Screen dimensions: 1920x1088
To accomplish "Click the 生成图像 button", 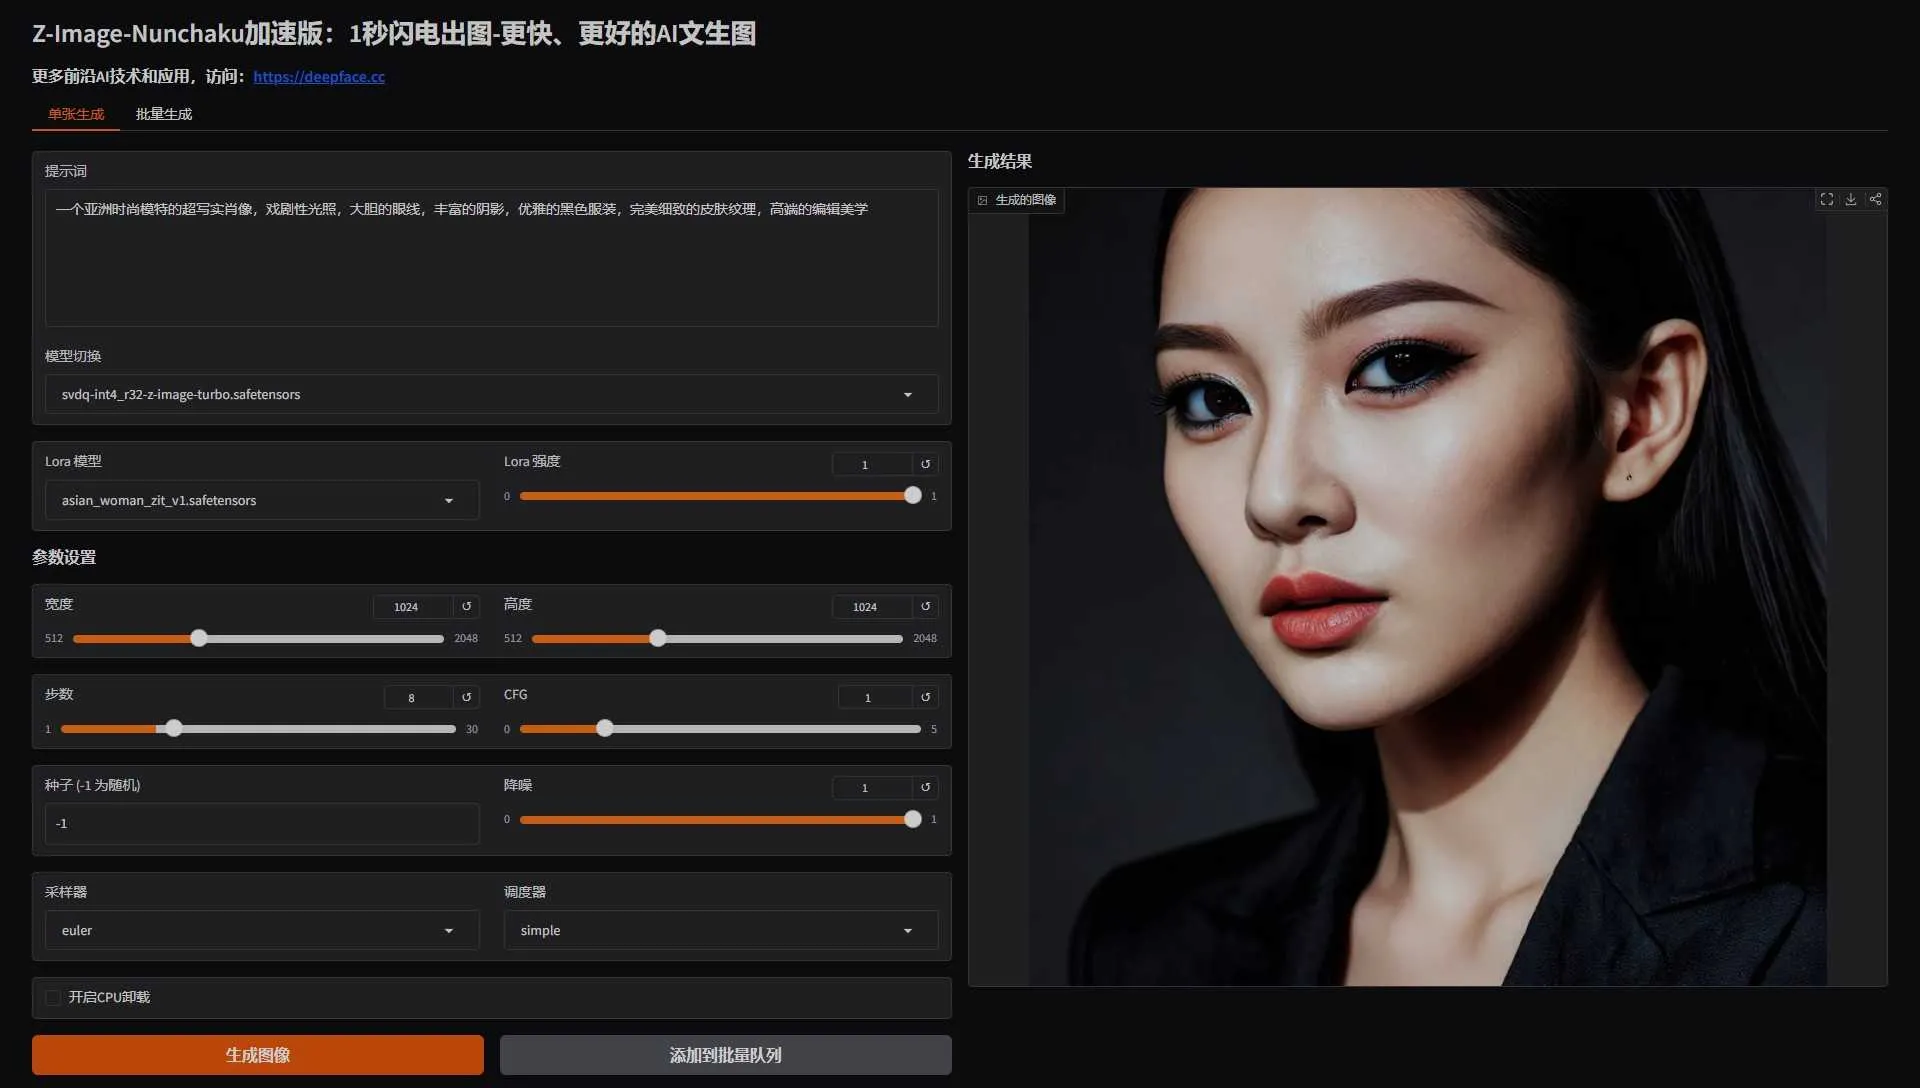I will (x=257, y=1054).
